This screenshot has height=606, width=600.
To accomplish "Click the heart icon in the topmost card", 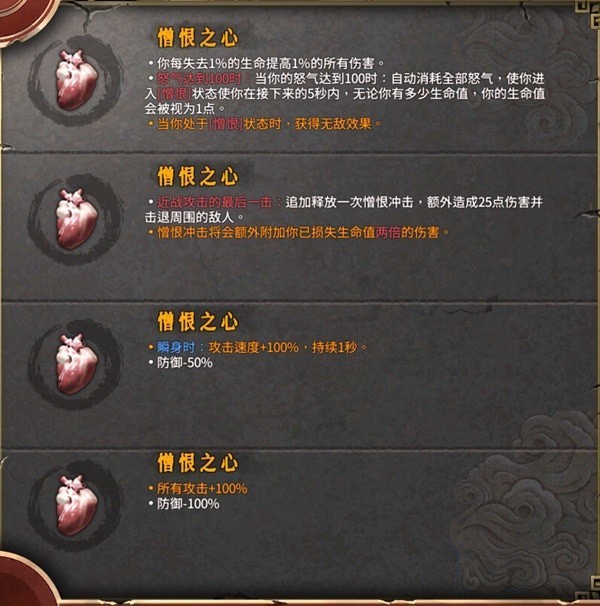I will pyautogui.click(x=76, y=80).
